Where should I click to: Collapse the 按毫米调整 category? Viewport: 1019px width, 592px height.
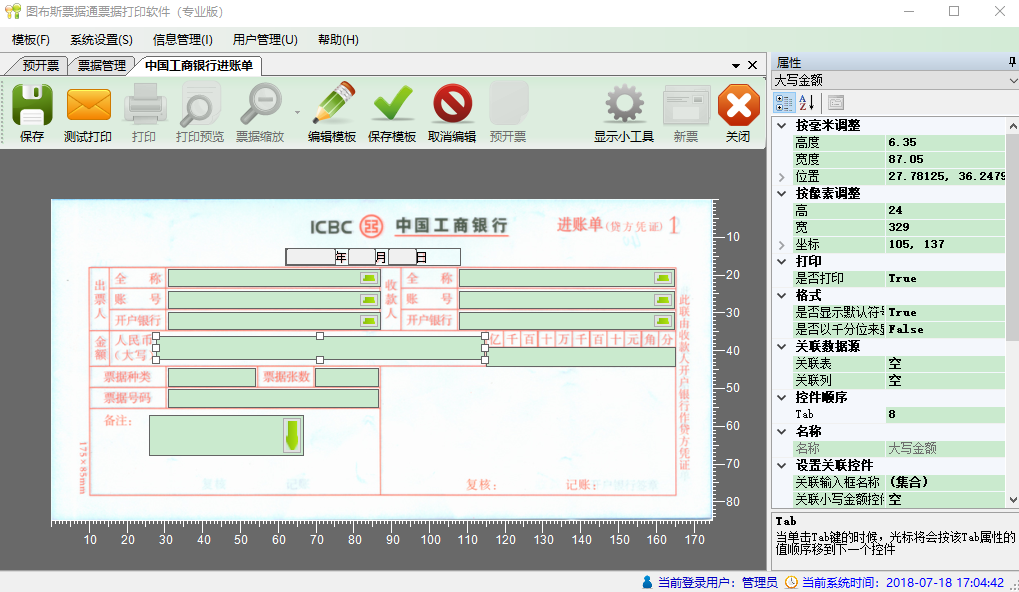(x=781, y=125)
